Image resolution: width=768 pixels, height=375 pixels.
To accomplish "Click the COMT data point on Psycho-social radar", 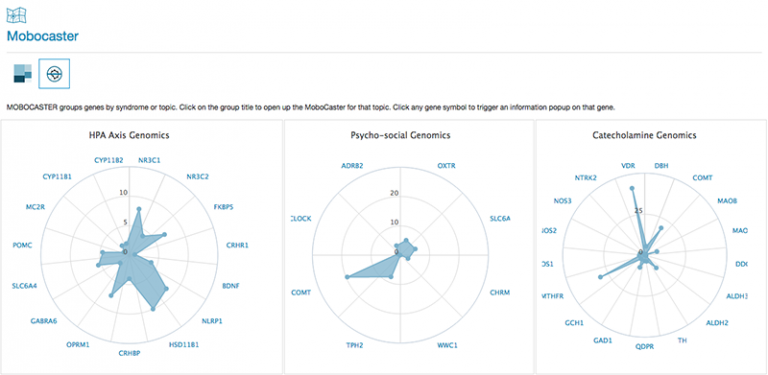I will [x=347, y=277].
